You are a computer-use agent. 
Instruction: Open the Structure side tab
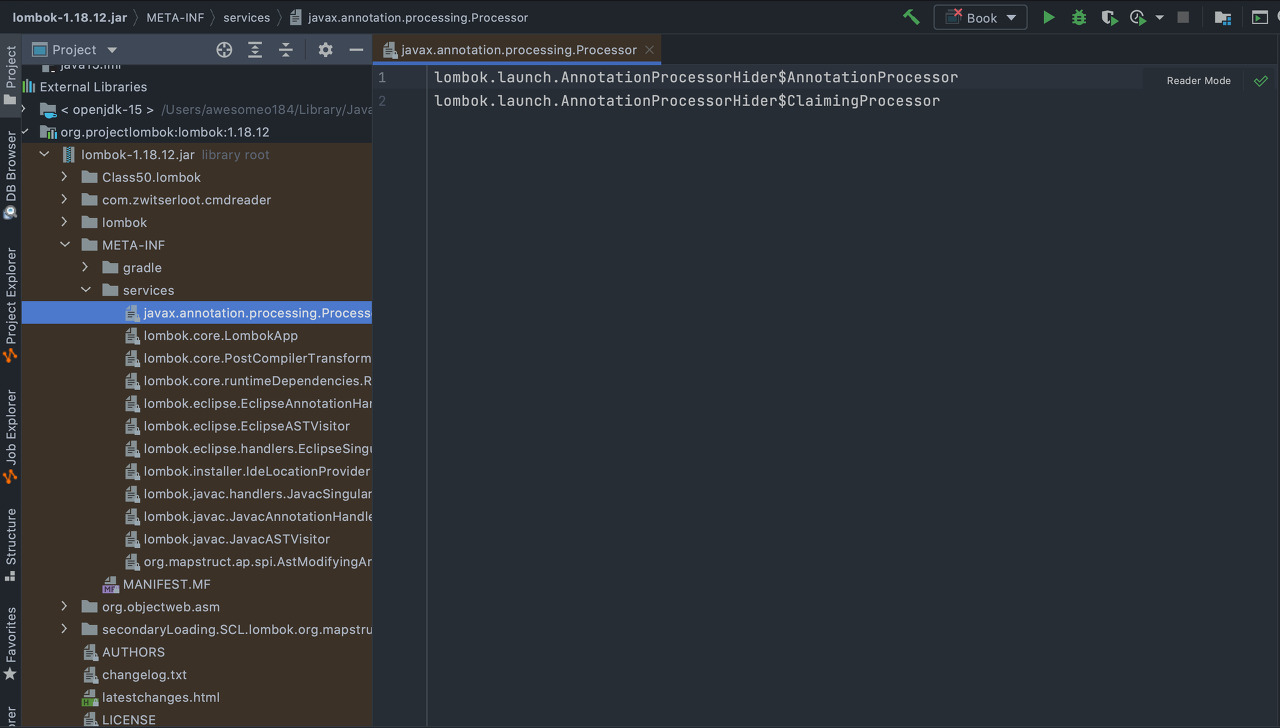(x=10, y=545)
